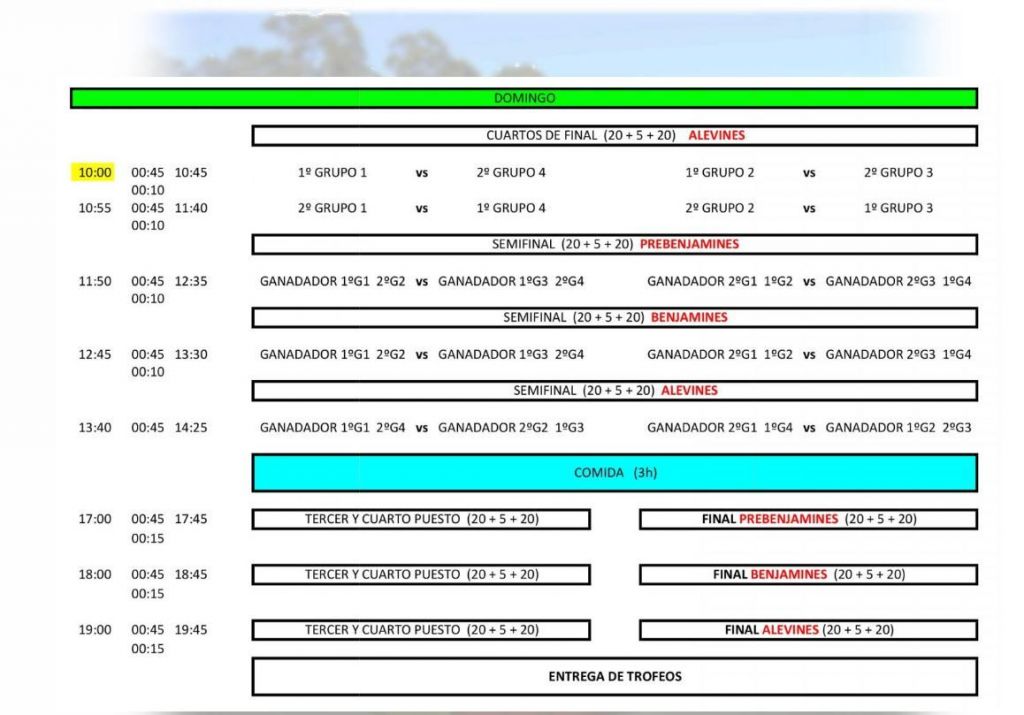Click the FINAL ALEVINES box
1024x715 pixels.
point(808,630)
